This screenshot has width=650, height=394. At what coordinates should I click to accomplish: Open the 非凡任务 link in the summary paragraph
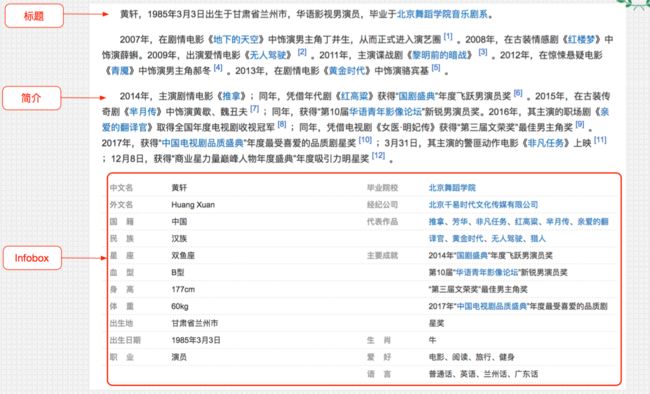(546, 143)
